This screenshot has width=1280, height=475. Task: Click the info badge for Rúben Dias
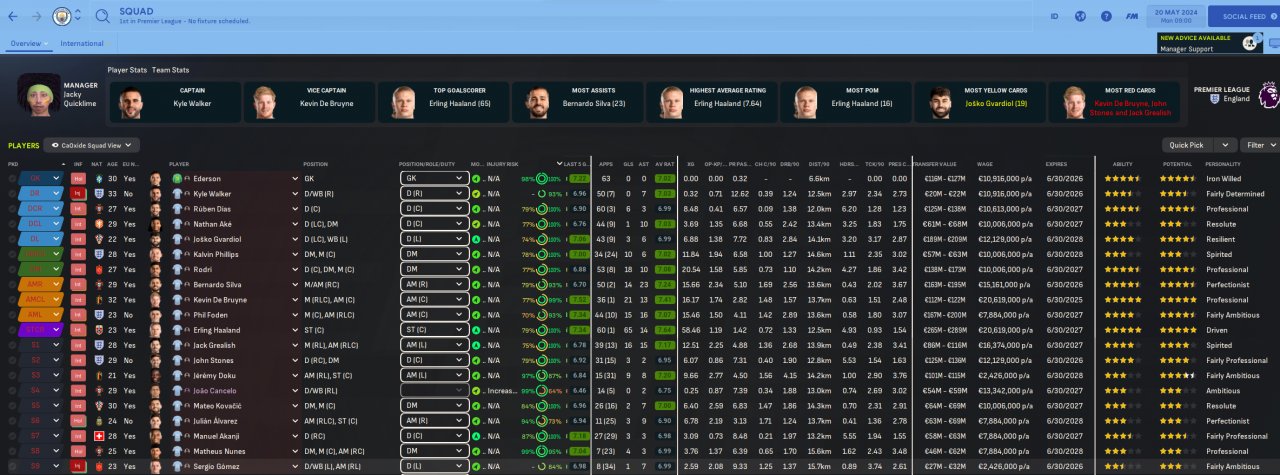pos(78,208)
